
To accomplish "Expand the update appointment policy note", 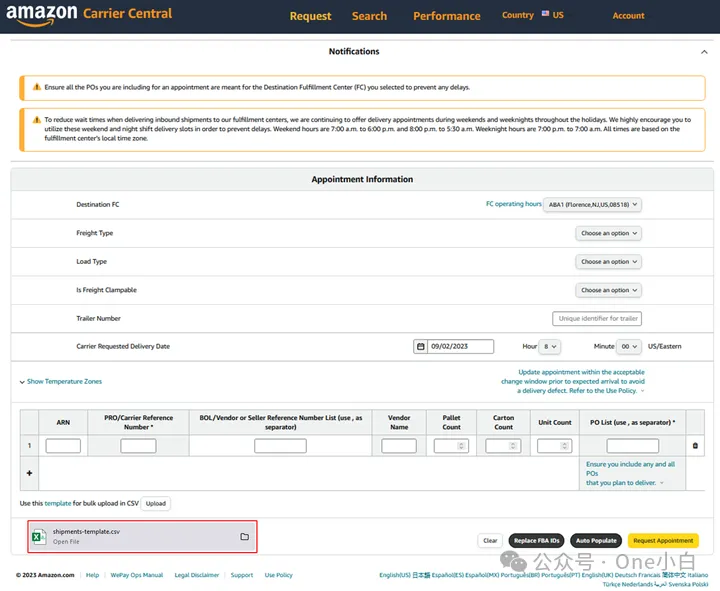I will click(642, 391).
